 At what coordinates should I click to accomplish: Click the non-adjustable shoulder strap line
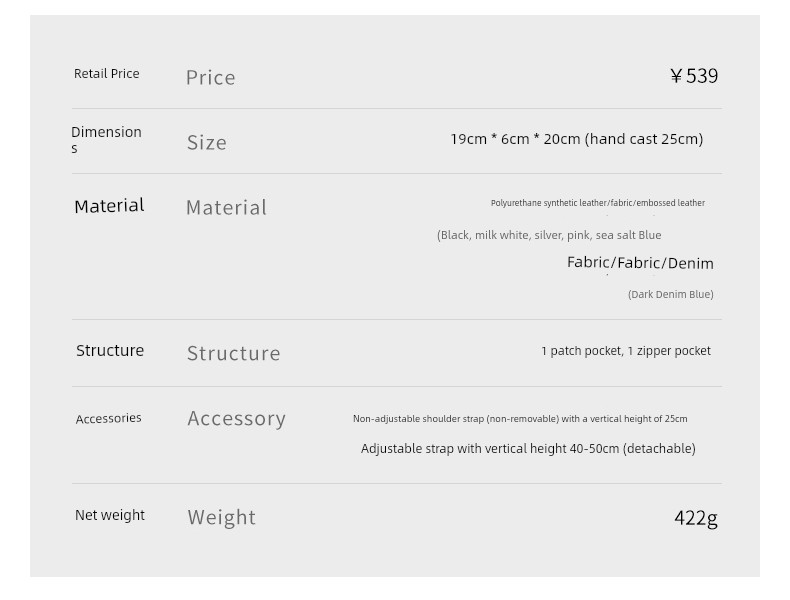(x=520, y=419)
